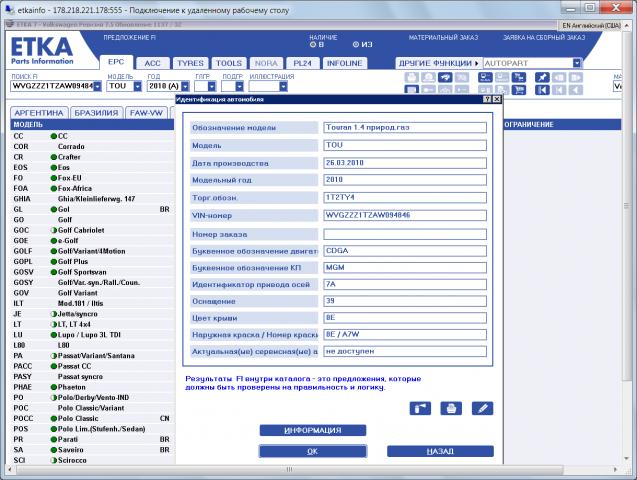Select the 'В' availability radio button
637x480 pixels.
click(x=313, y=44)
